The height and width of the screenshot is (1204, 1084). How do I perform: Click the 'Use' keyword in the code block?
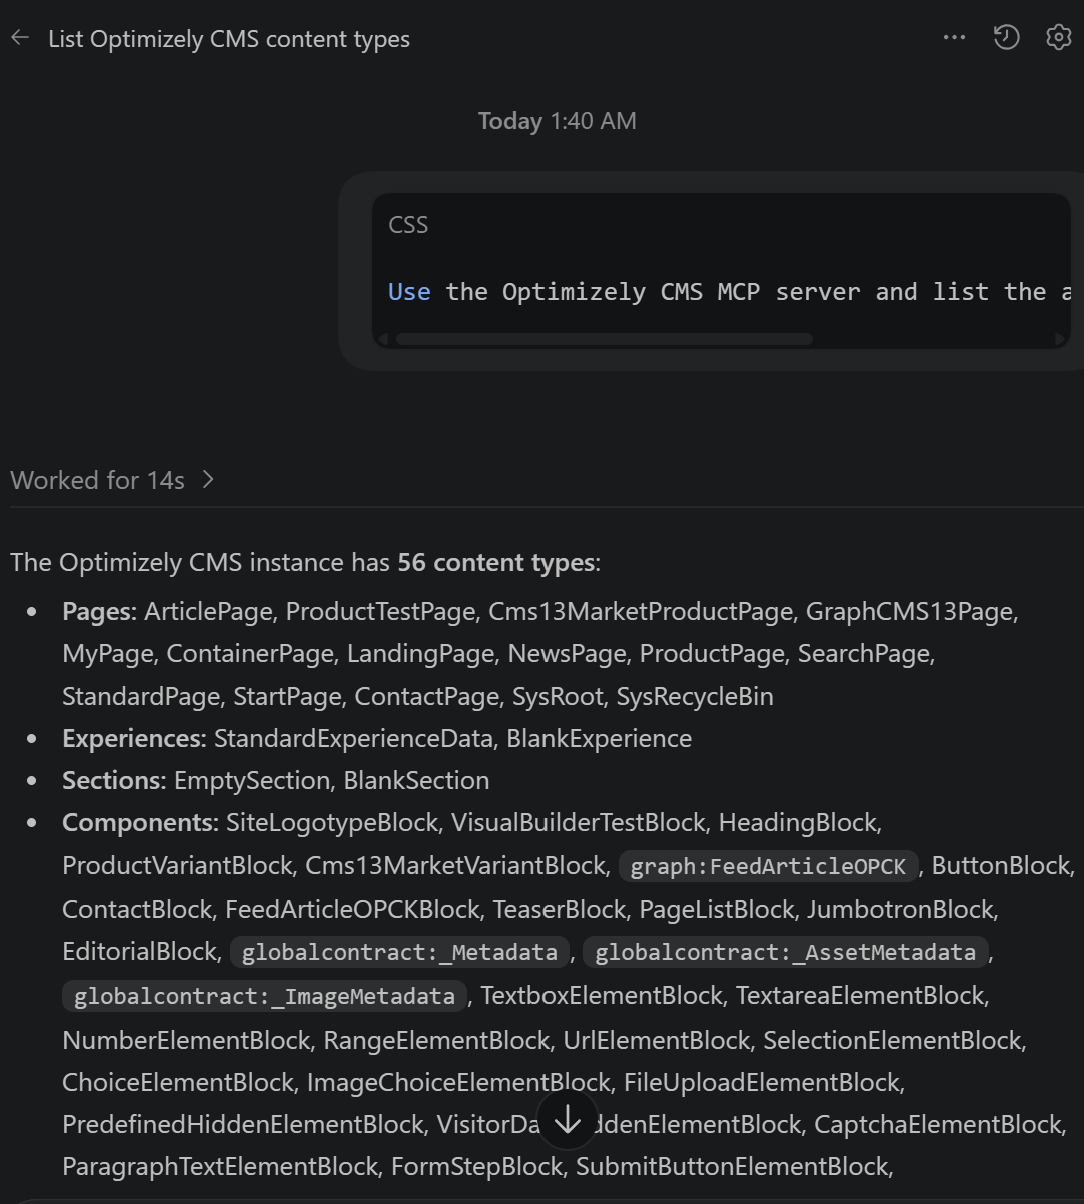409,292
